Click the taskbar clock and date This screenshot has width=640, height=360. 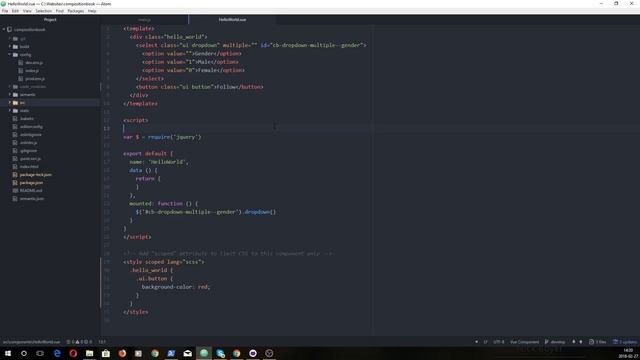coord(629,353)
